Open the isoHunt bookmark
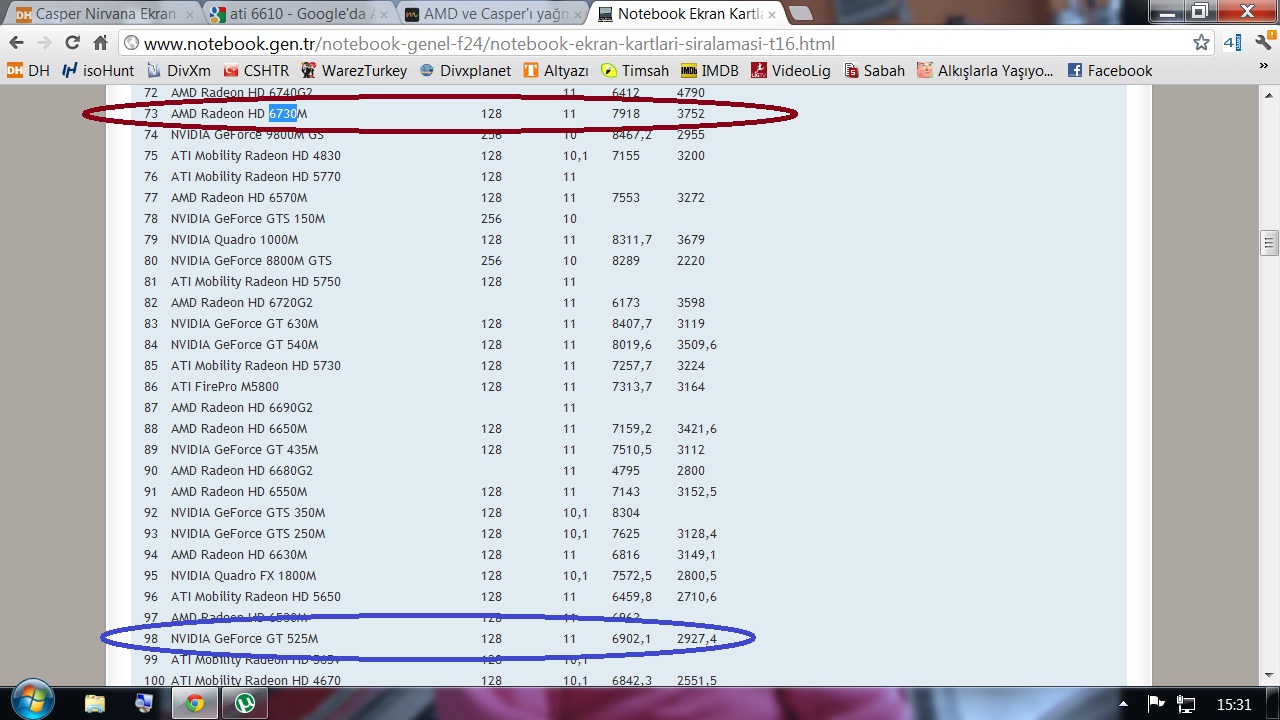Screen dimensions: 1280x720 coord(97,71)
